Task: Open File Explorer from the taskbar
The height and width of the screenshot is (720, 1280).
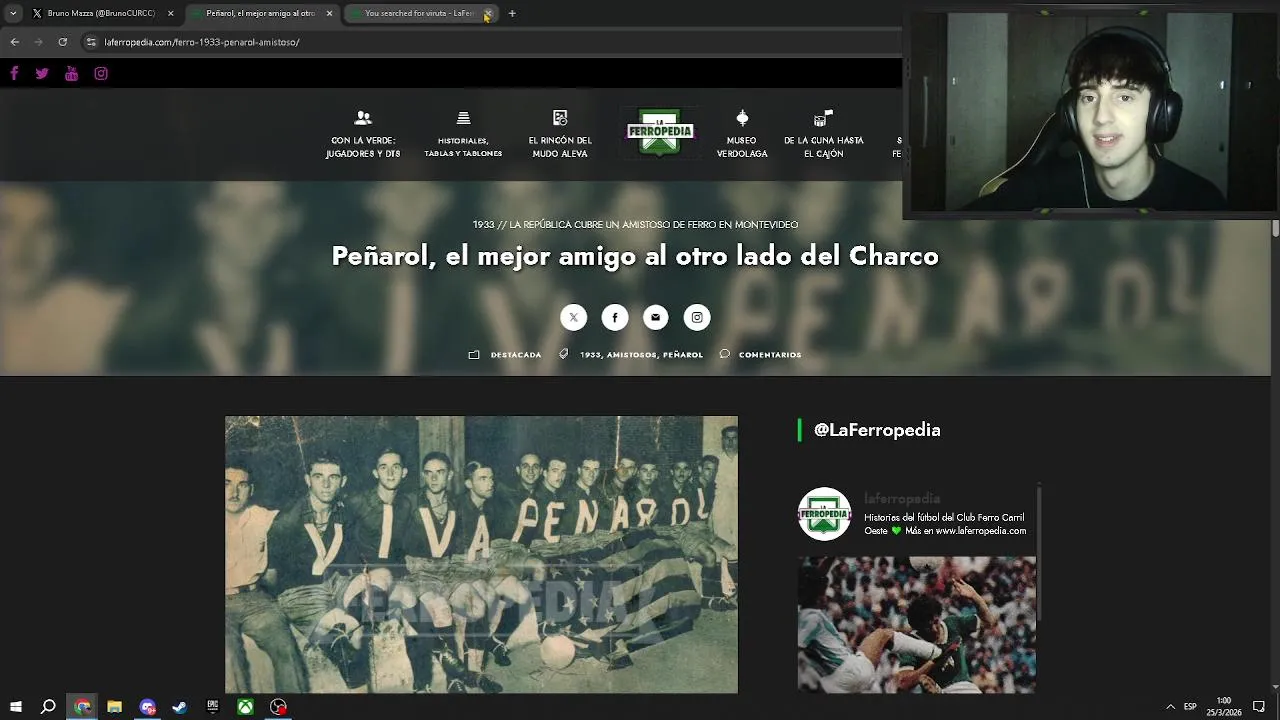Action: pos(114,707)
